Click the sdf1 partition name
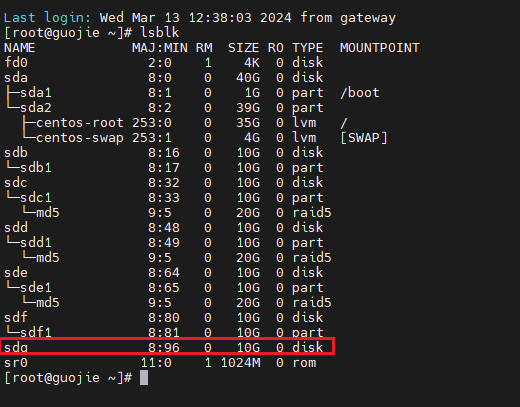Screen dimensions: 520x407 point(36,332)
